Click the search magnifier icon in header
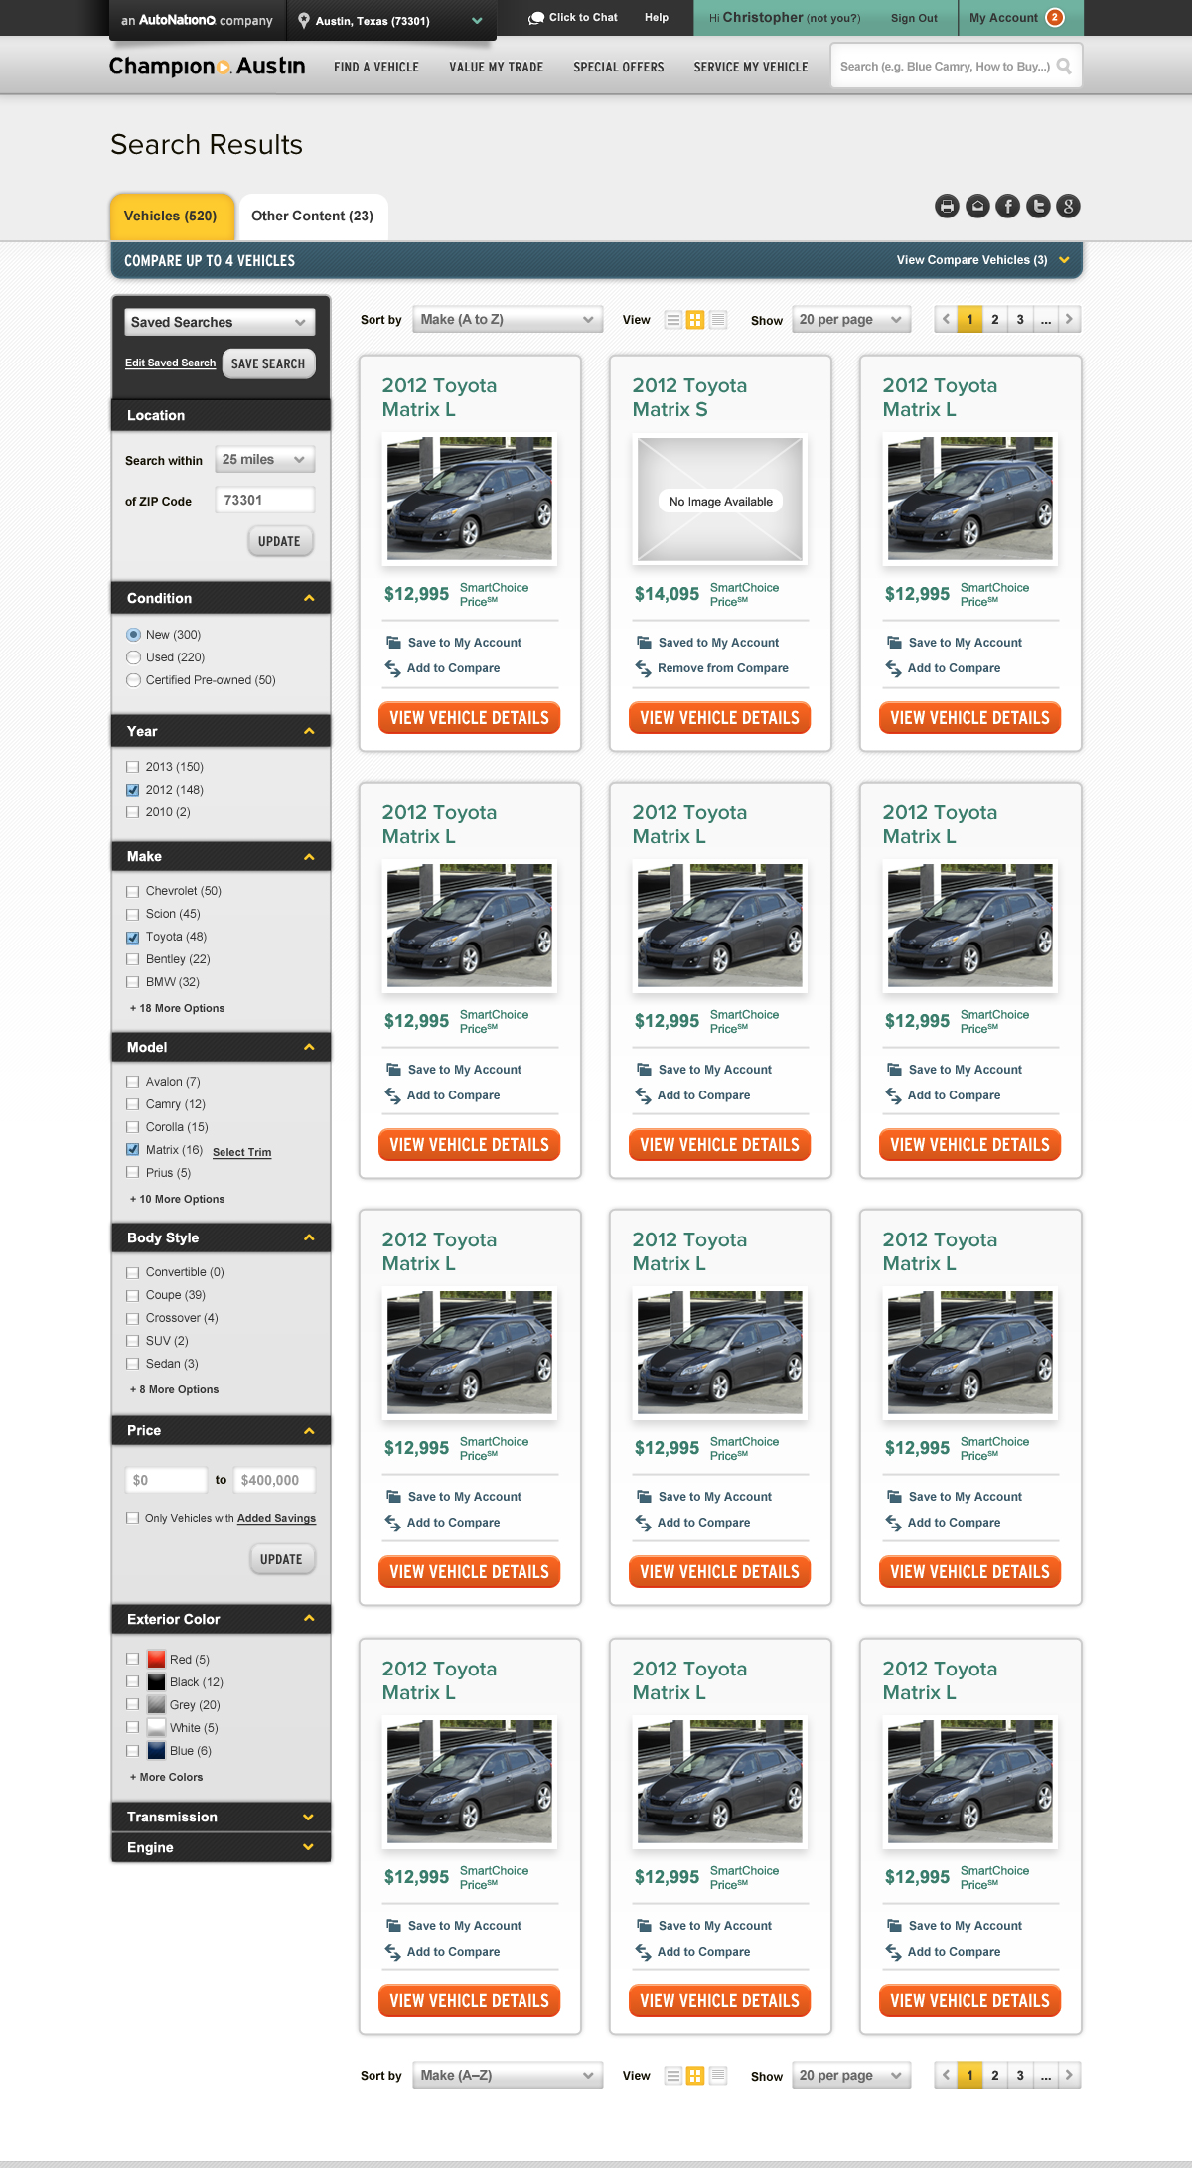Viewport: 1192px width, 2168px height. point(1064,66)
